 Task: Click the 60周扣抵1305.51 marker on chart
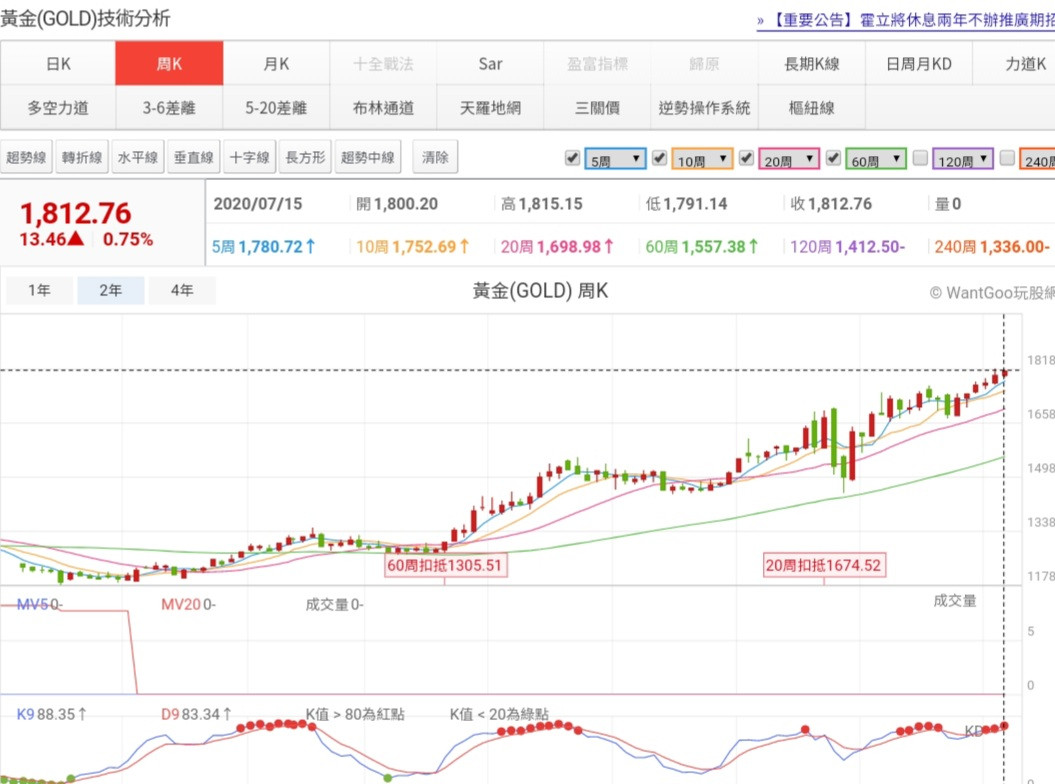click(x=445, y=565)
